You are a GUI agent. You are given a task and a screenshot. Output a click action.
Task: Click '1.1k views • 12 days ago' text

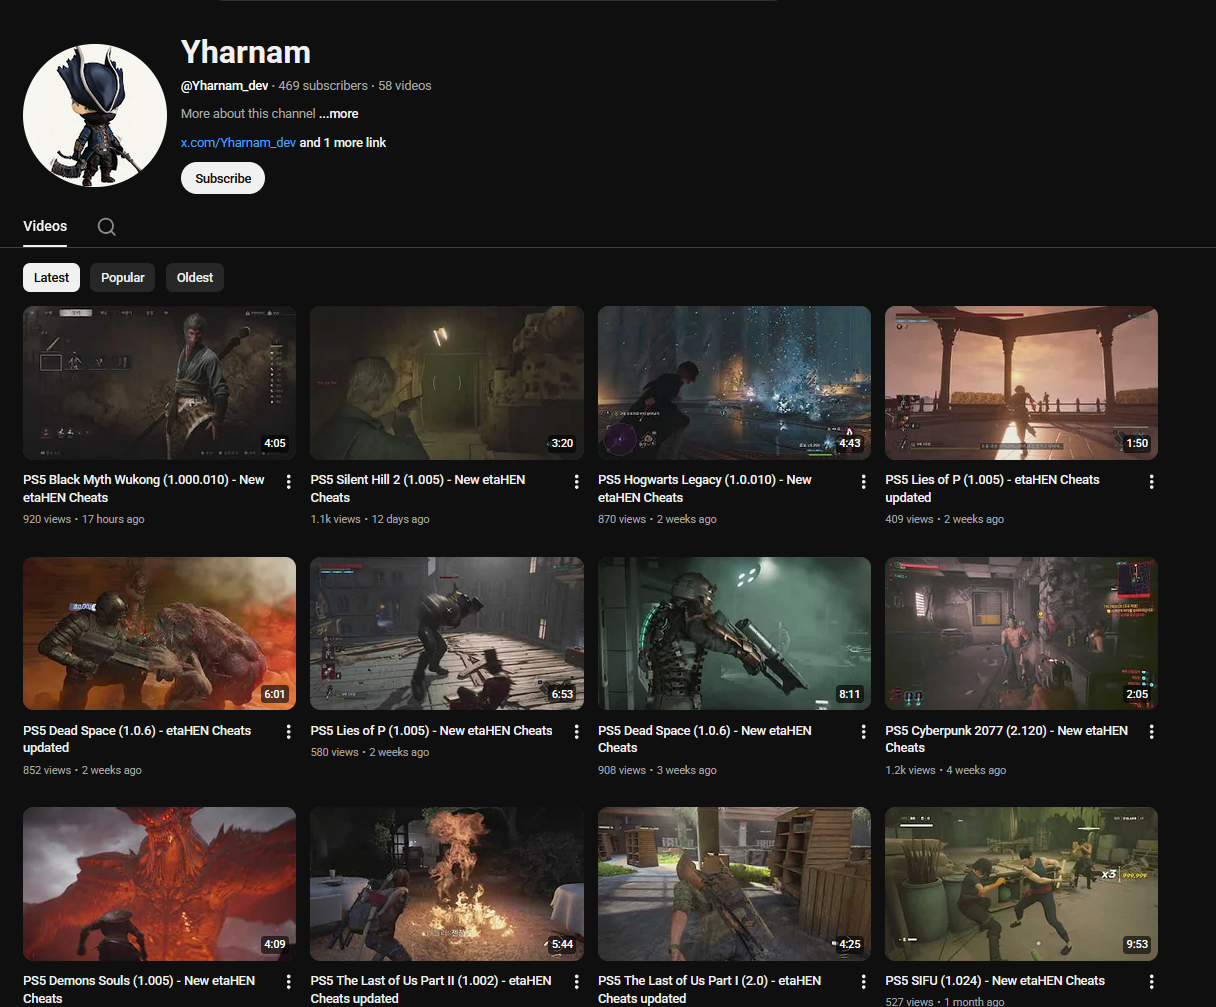tap(370, 519)
